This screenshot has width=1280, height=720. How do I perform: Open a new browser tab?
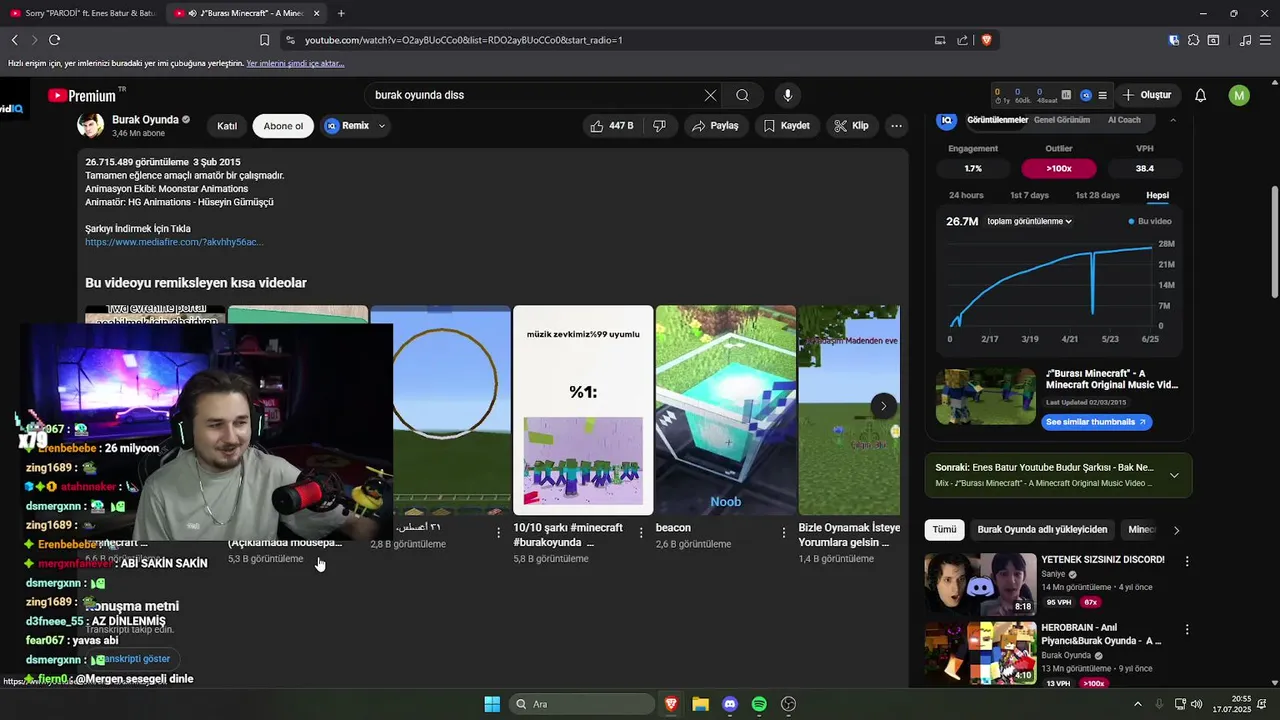click(341, 13)
